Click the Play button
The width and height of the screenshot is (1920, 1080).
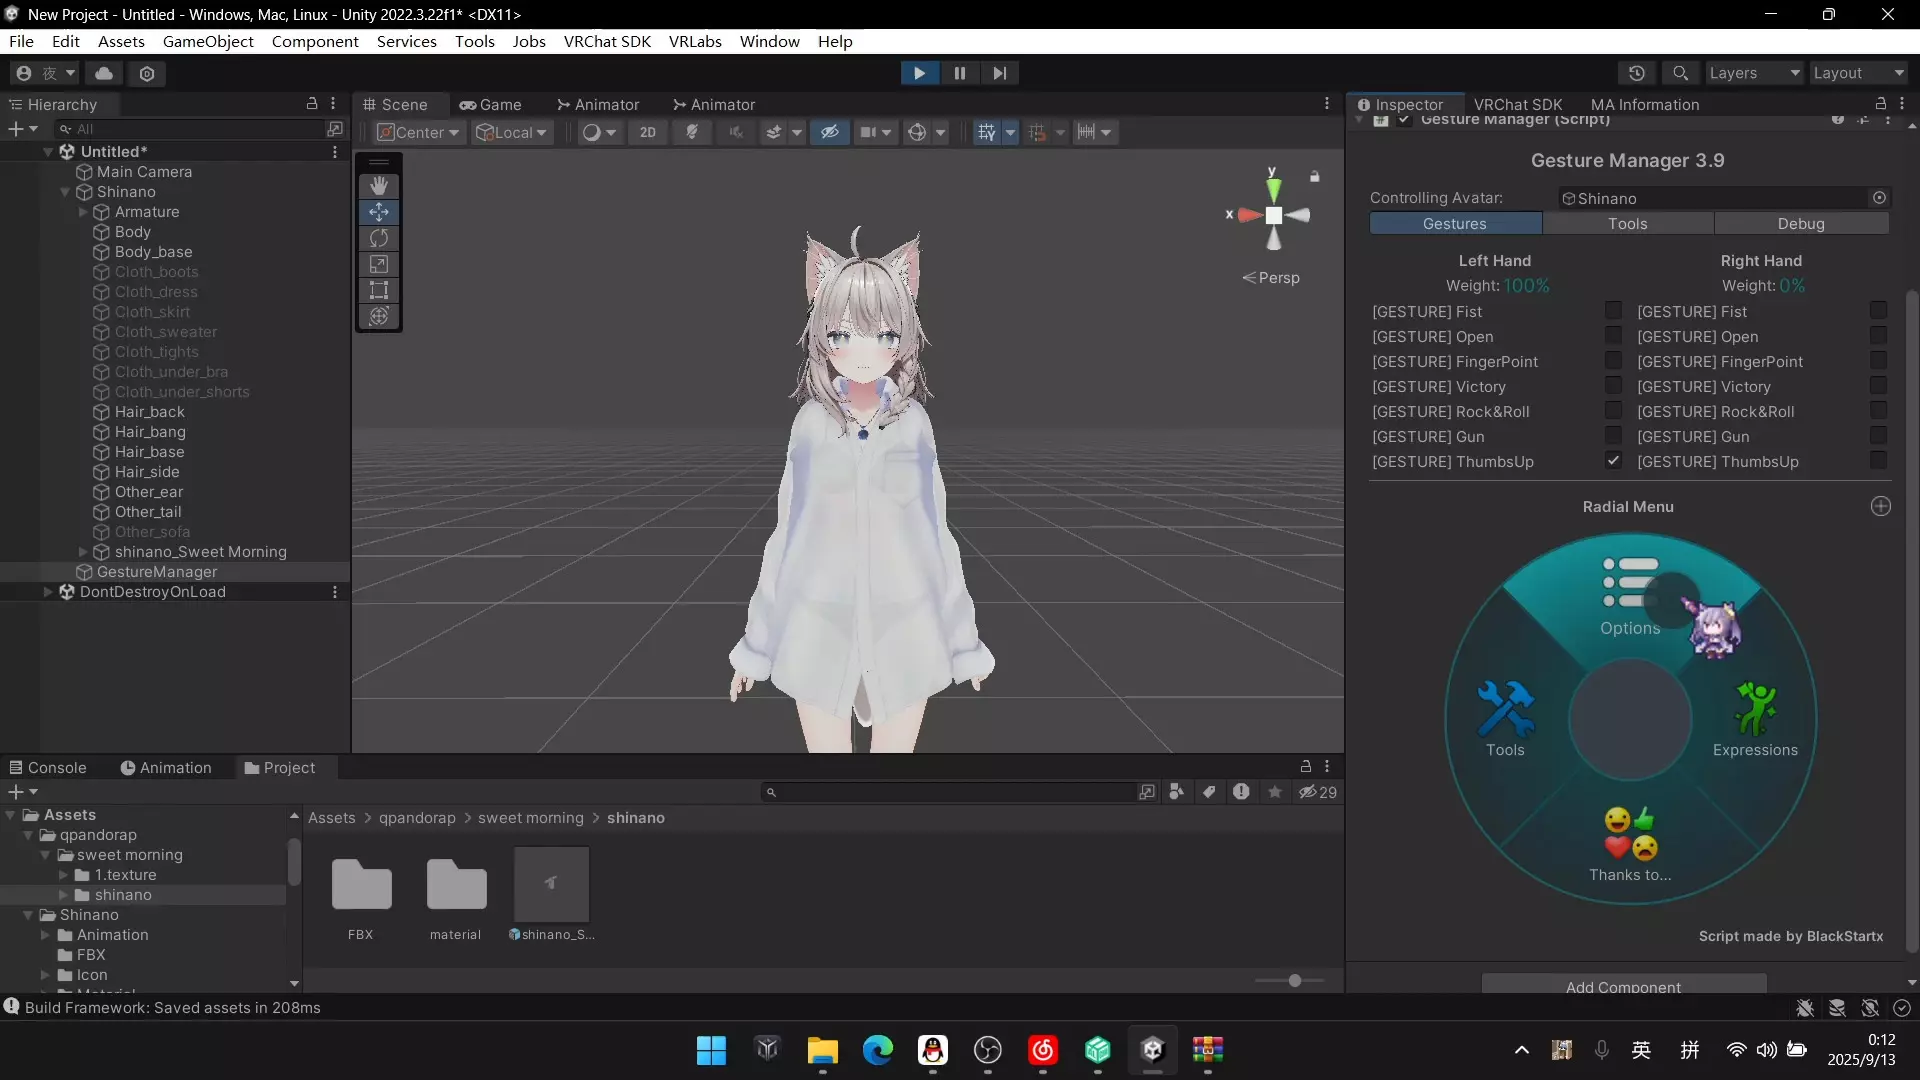[919, 73]
